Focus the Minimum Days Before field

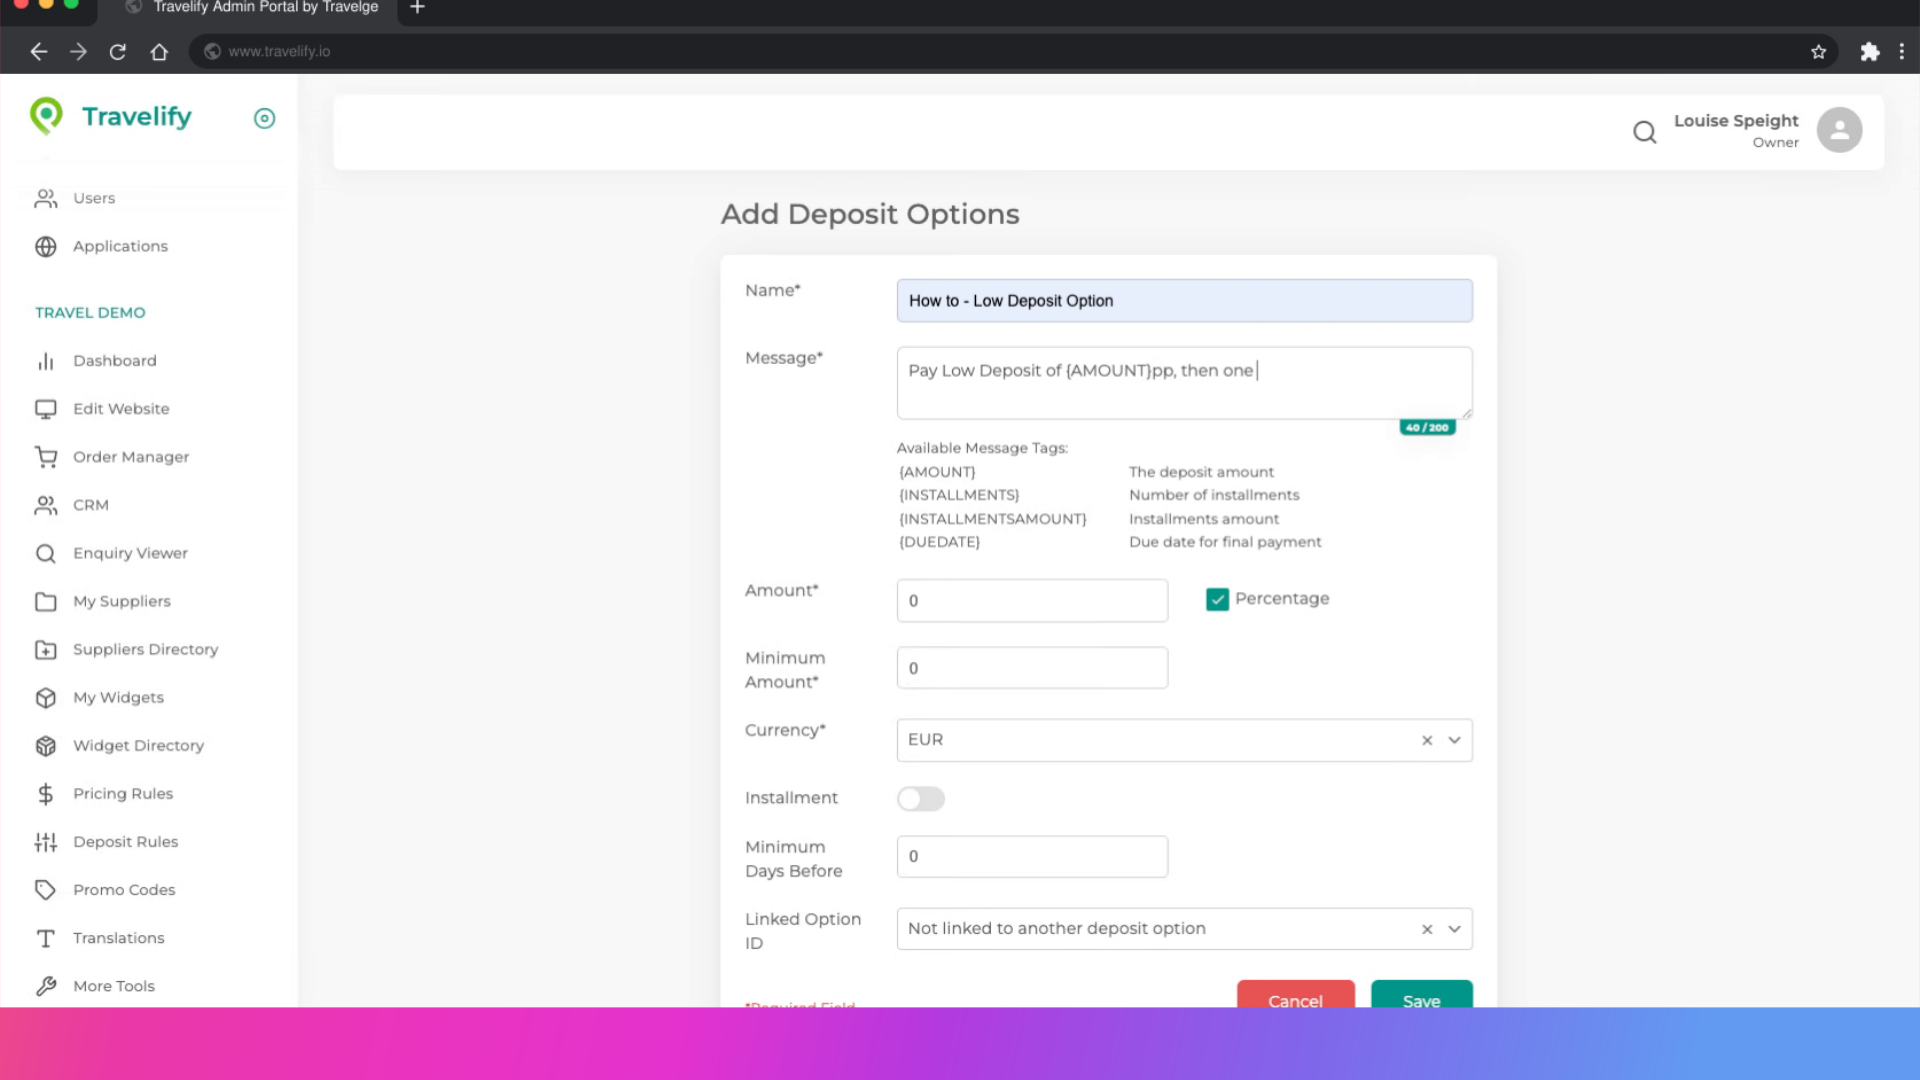1031,857
